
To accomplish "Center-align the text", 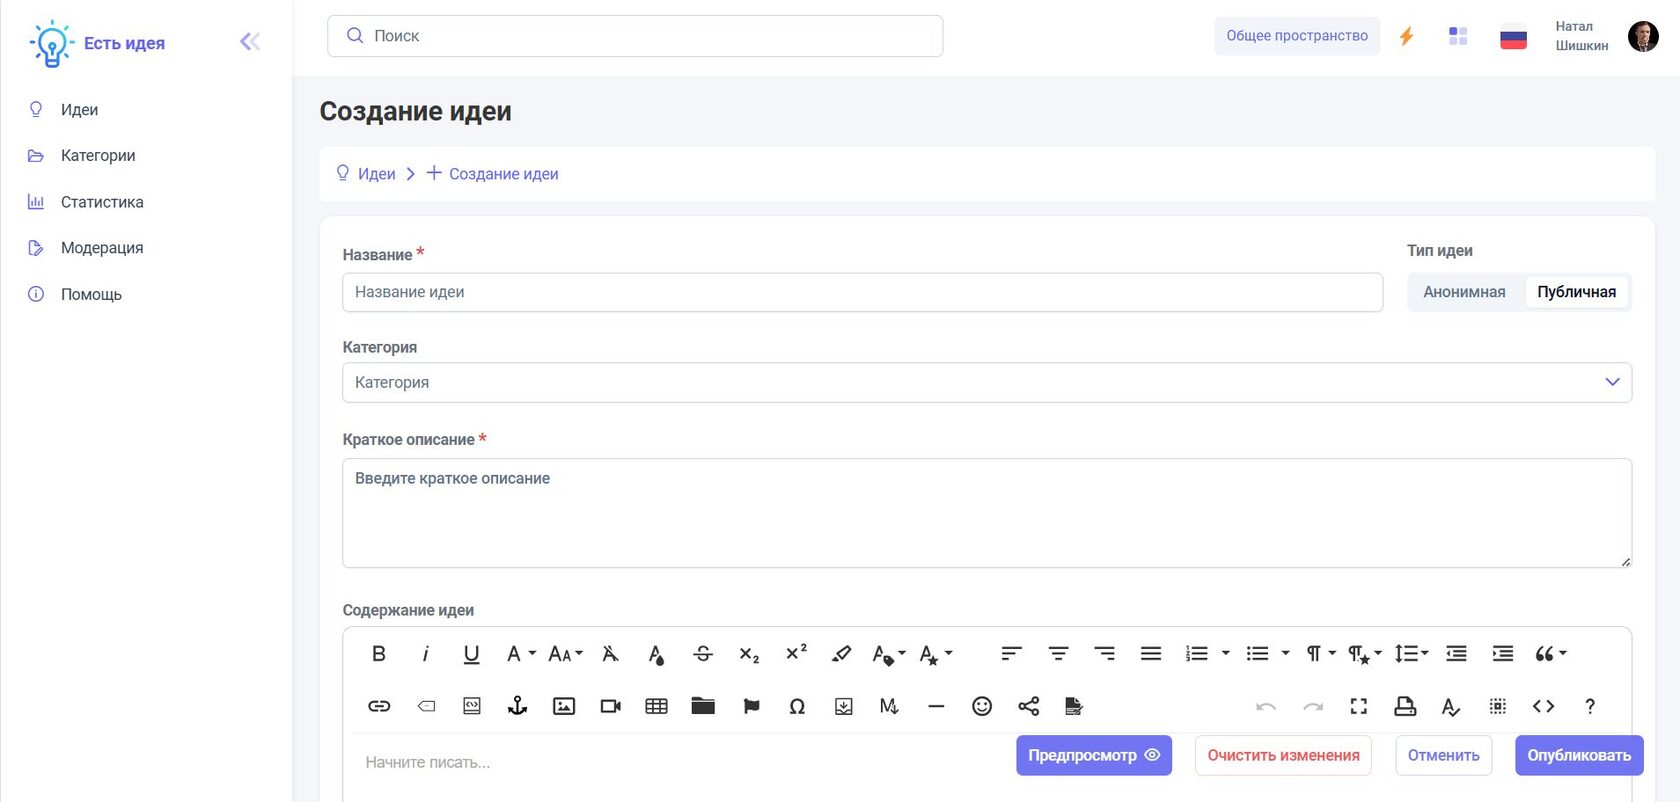I will tap(1058, 654).
